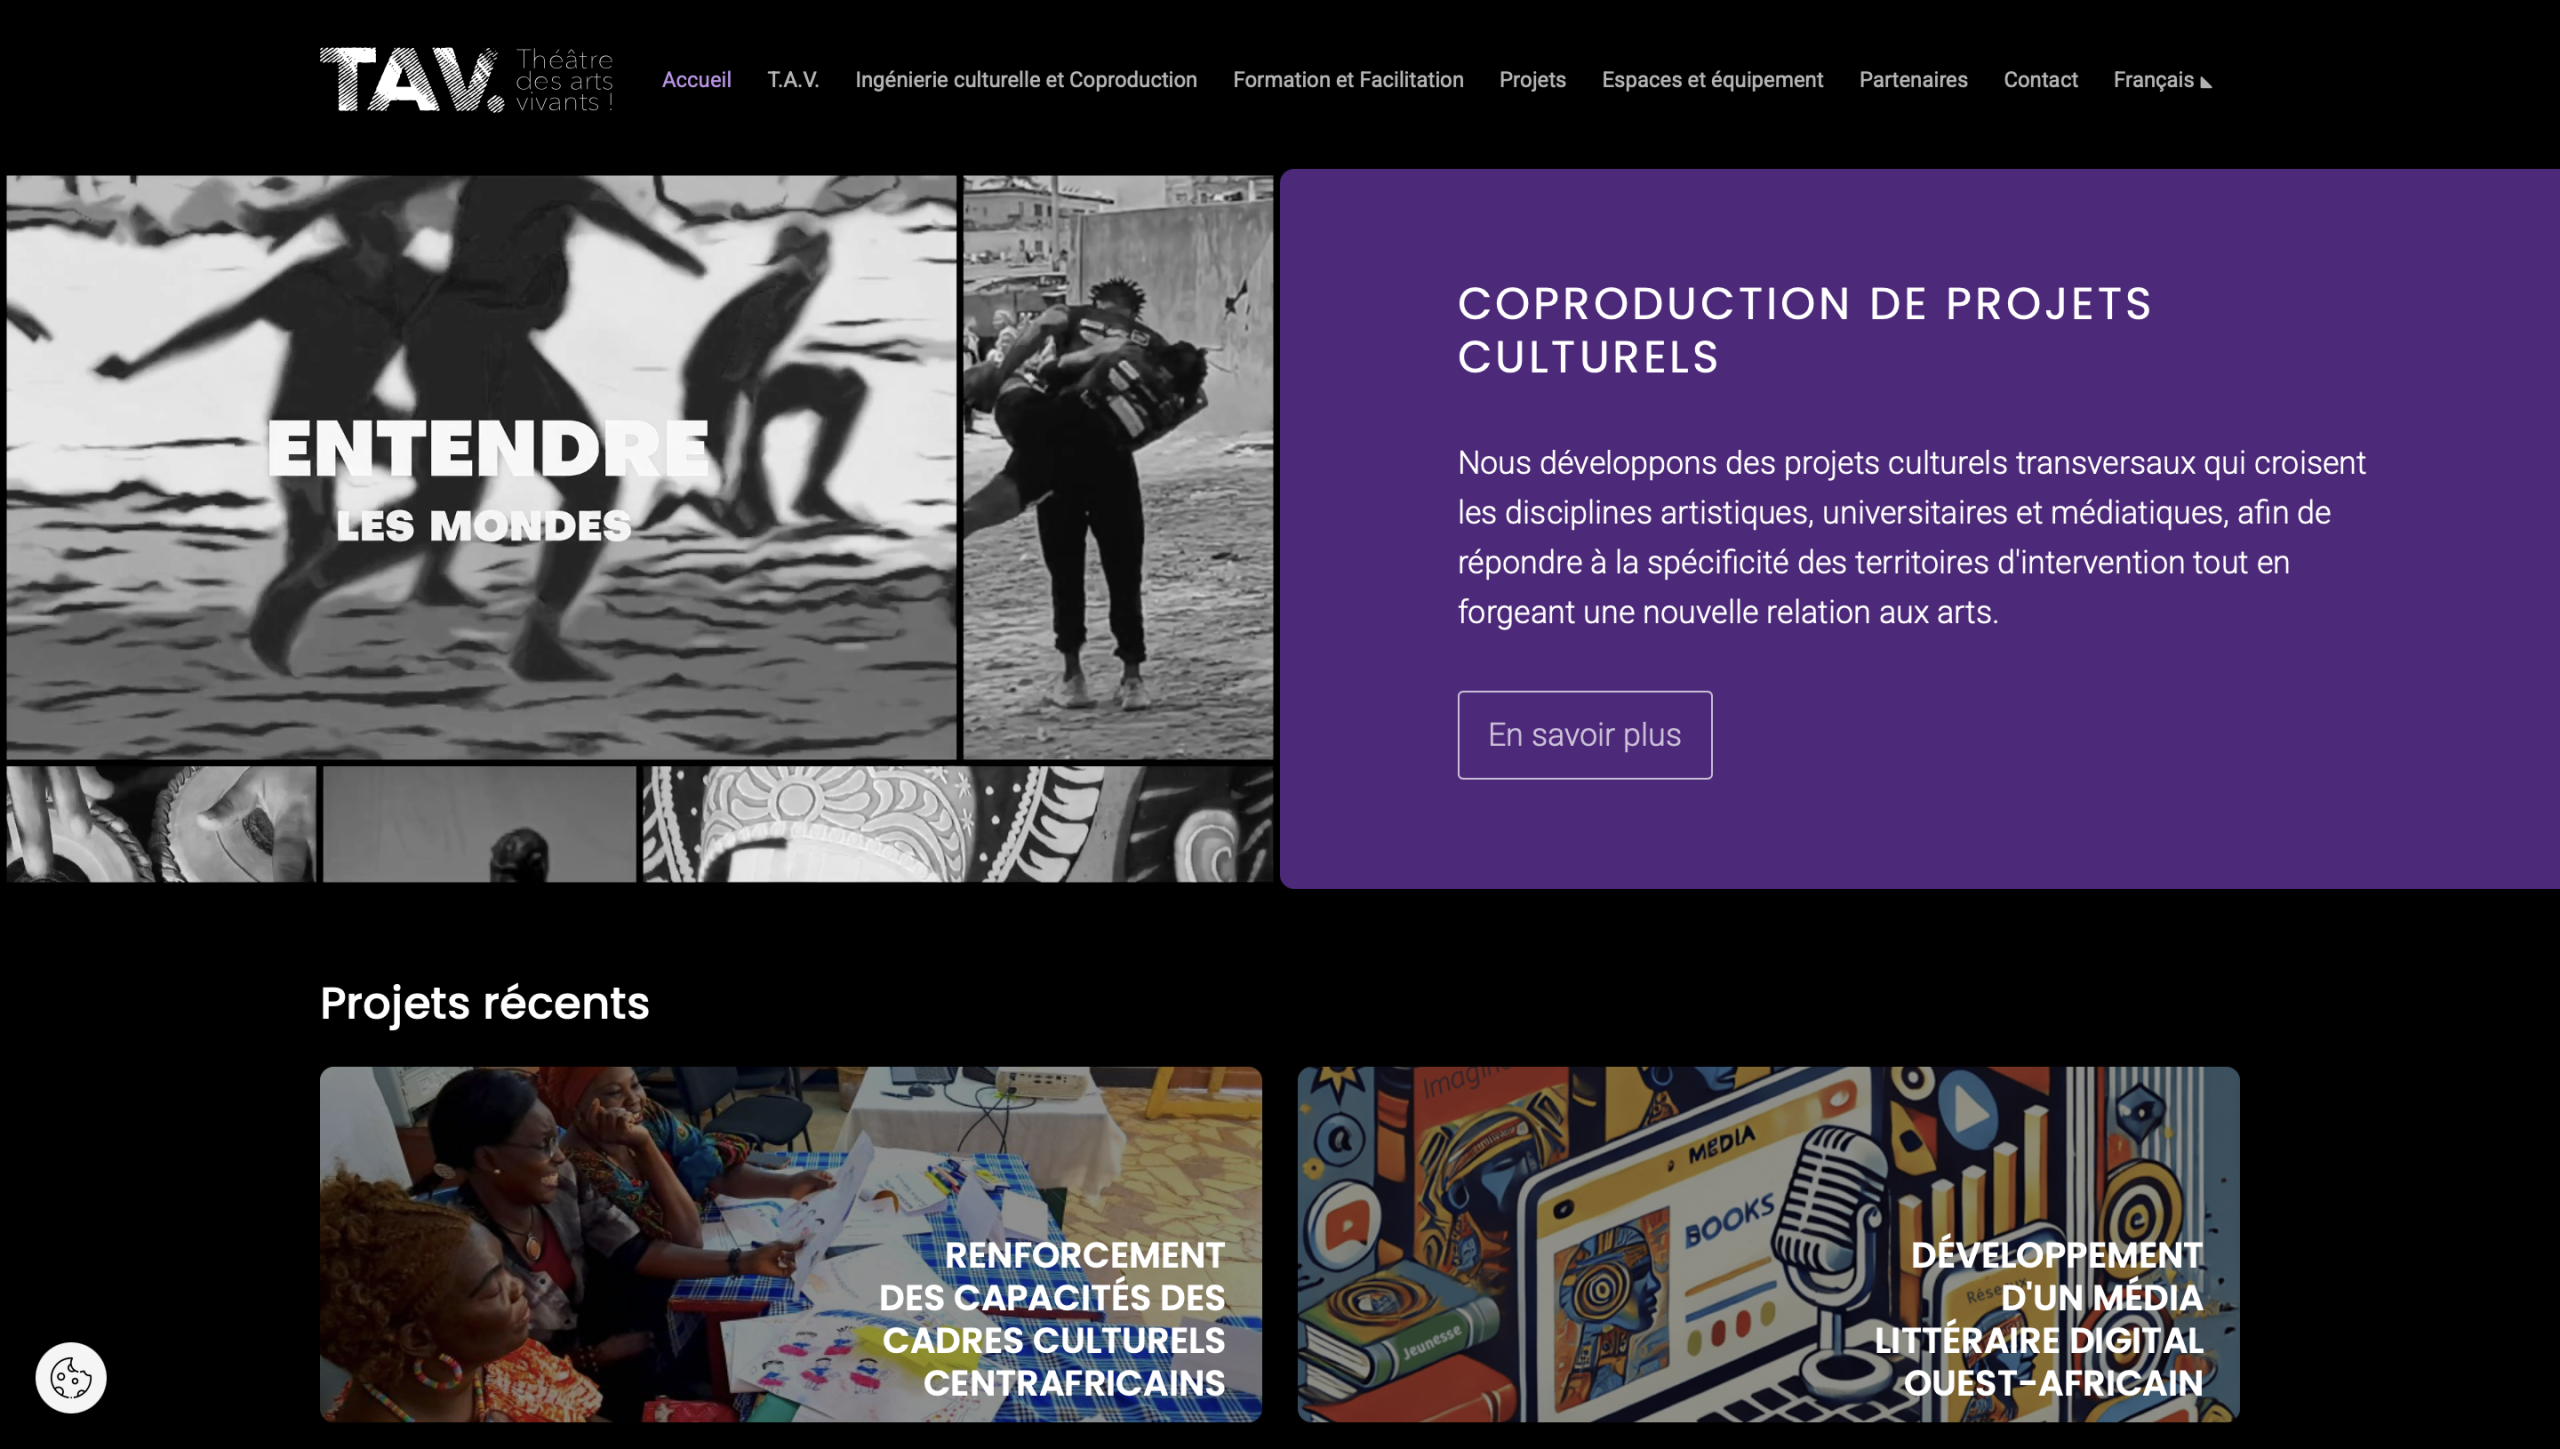
Task: Open the Partenaires page
Action: point(1913,80)
